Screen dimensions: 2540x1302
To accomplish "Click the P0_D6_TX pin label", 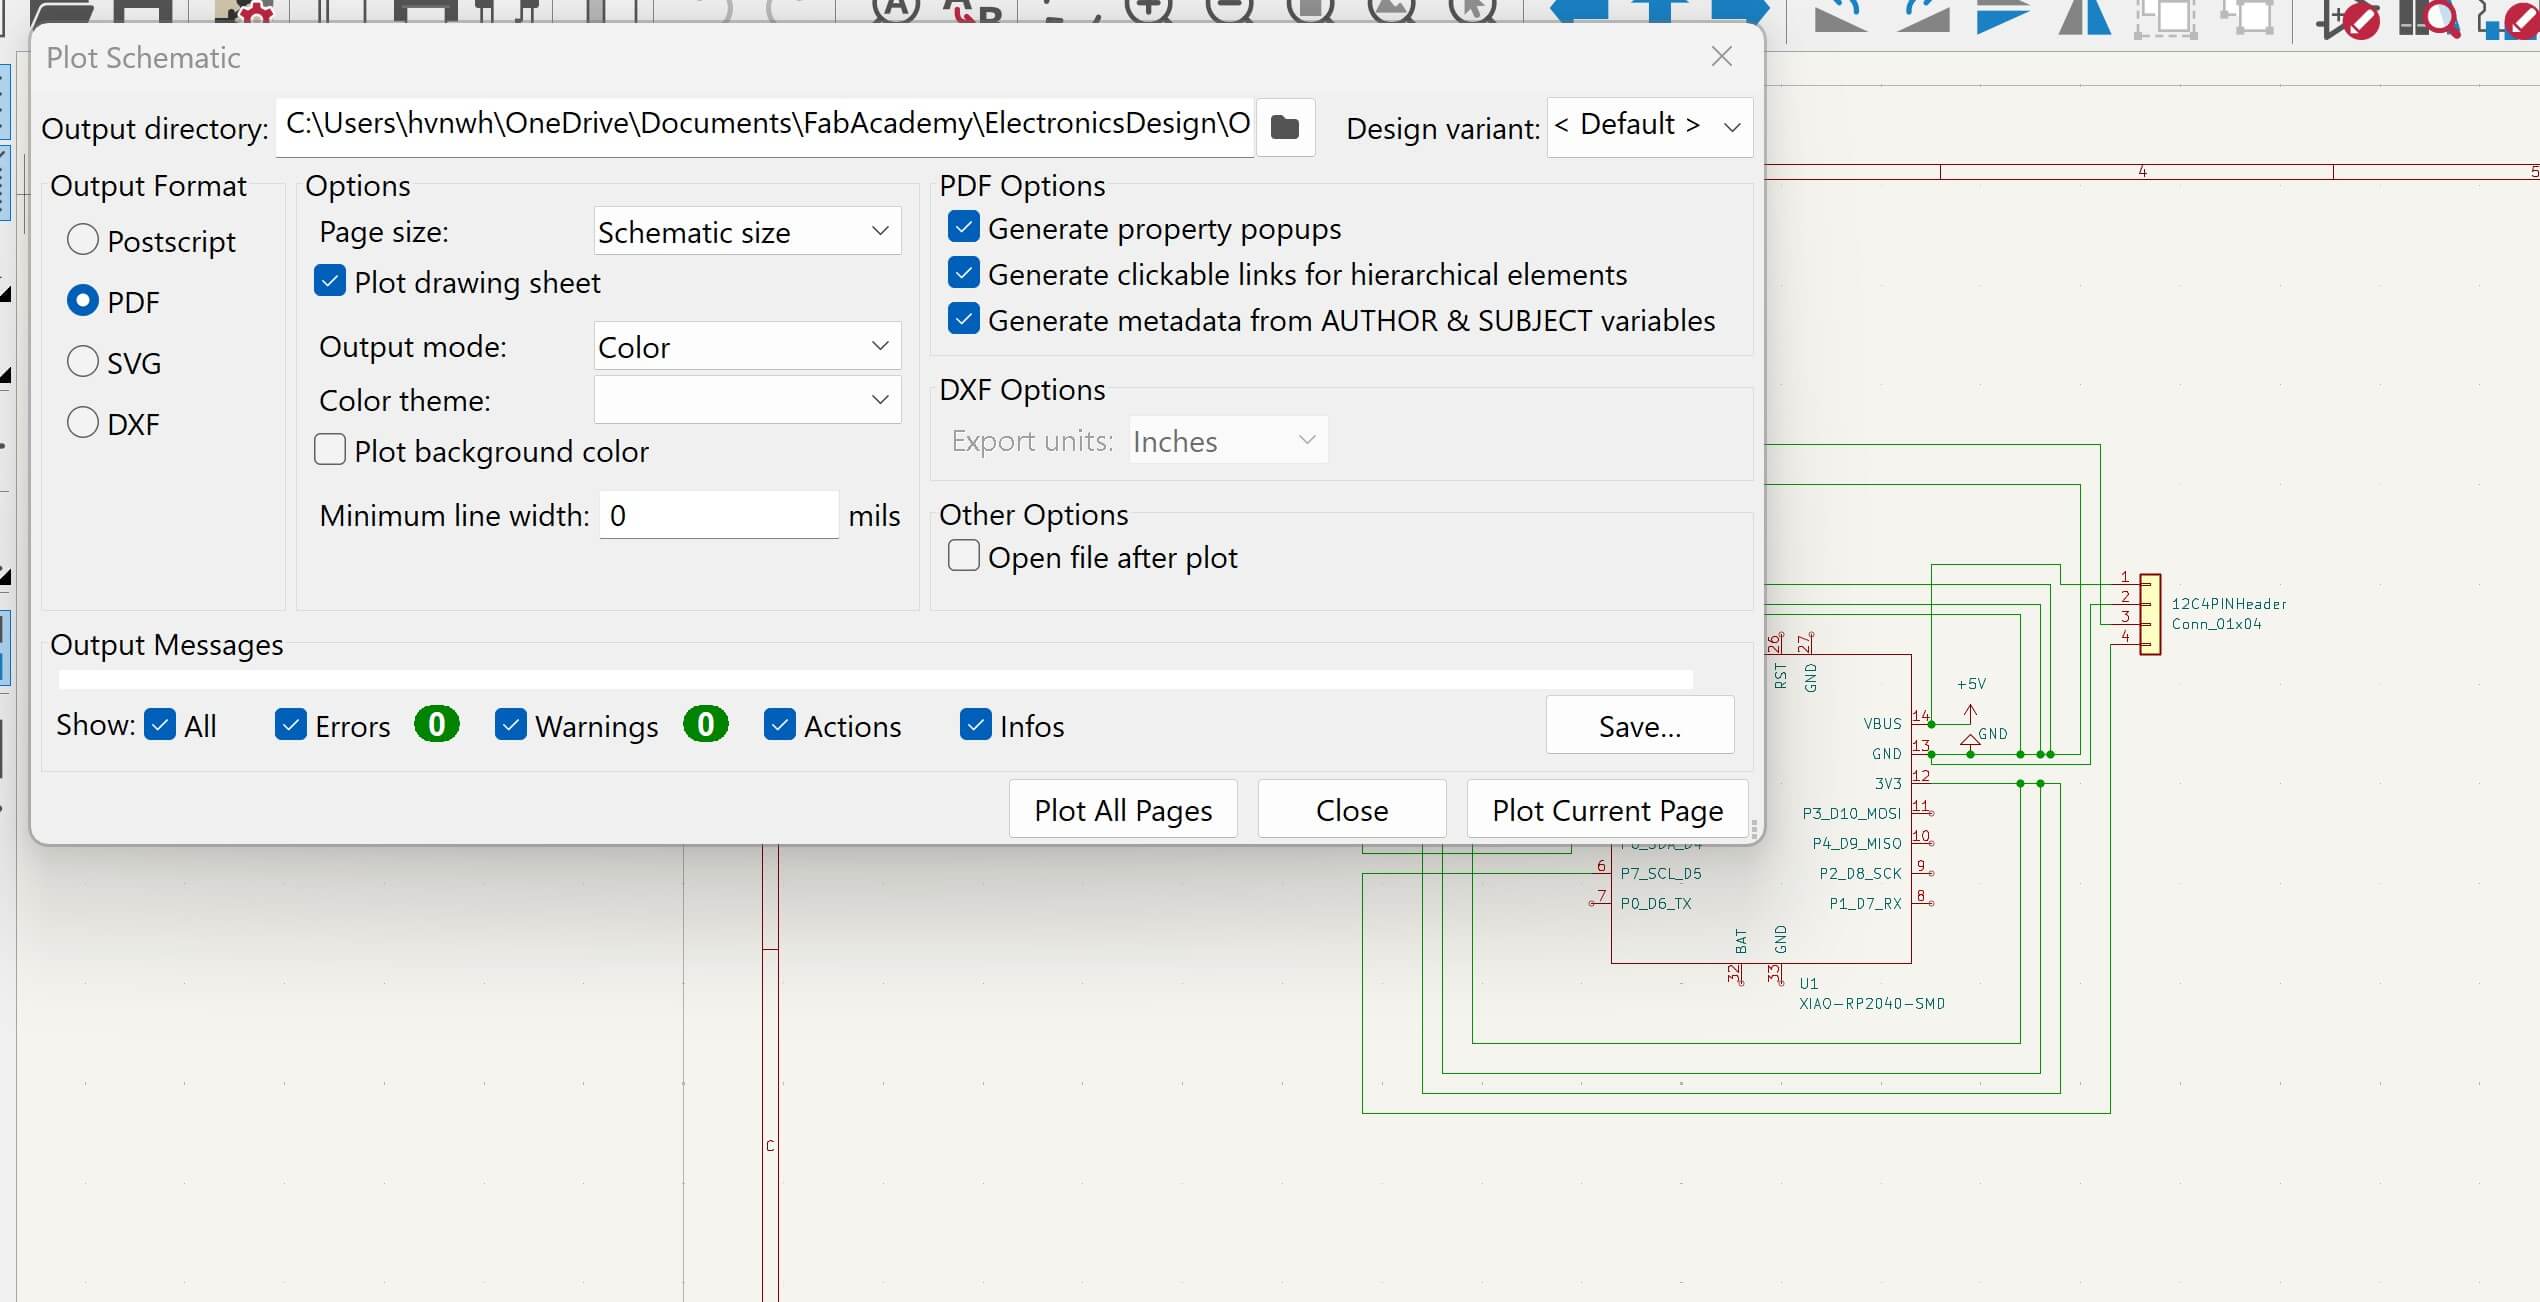I will point(1656,903).
